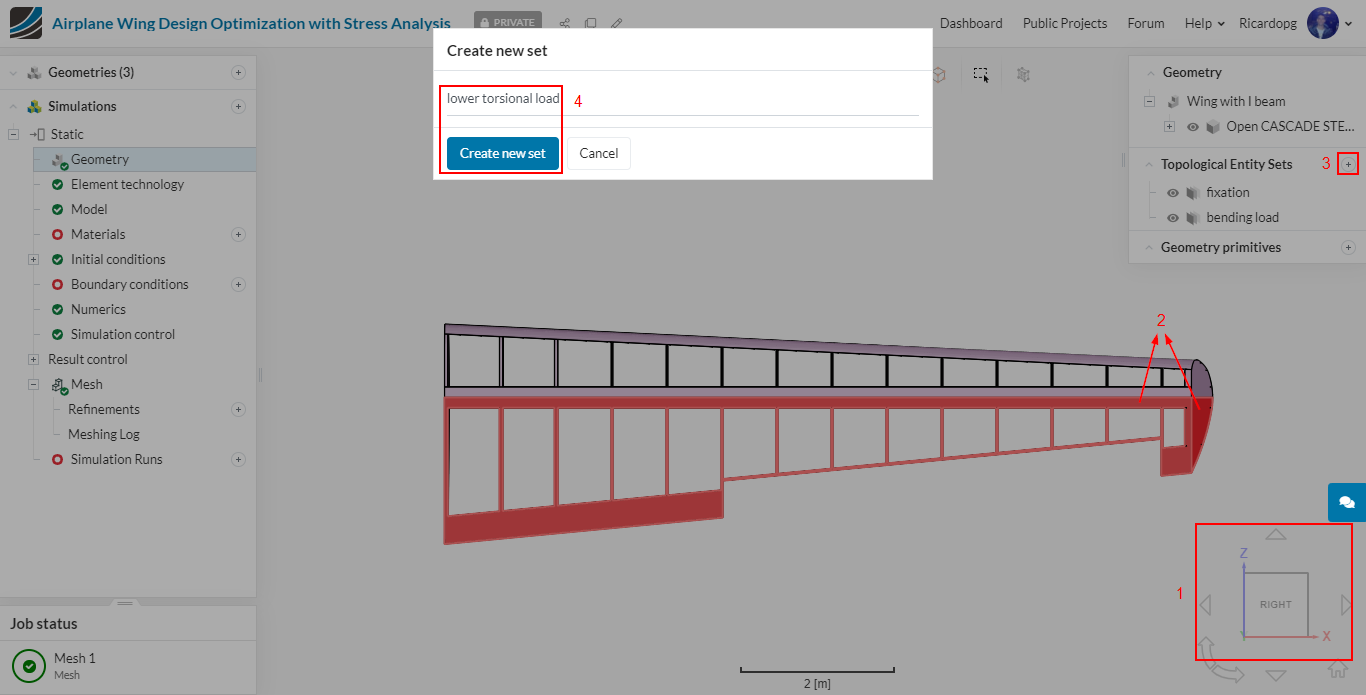Collapse the Static simulation tree
1366x695 pixels.
click(14, 134)
